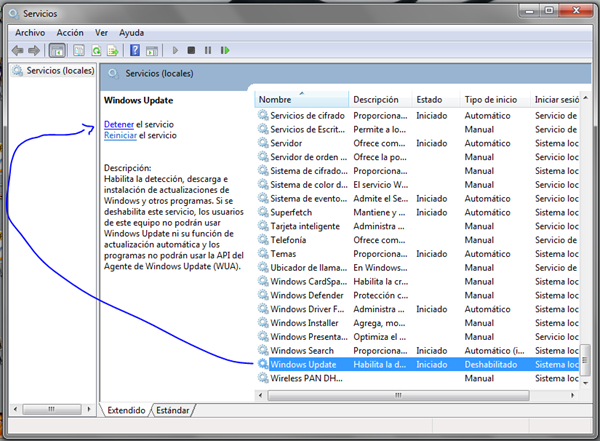The width and height of the screenshot is (600, 441).
Task: Click the Reiniciar service link
Action: point(120,135)
